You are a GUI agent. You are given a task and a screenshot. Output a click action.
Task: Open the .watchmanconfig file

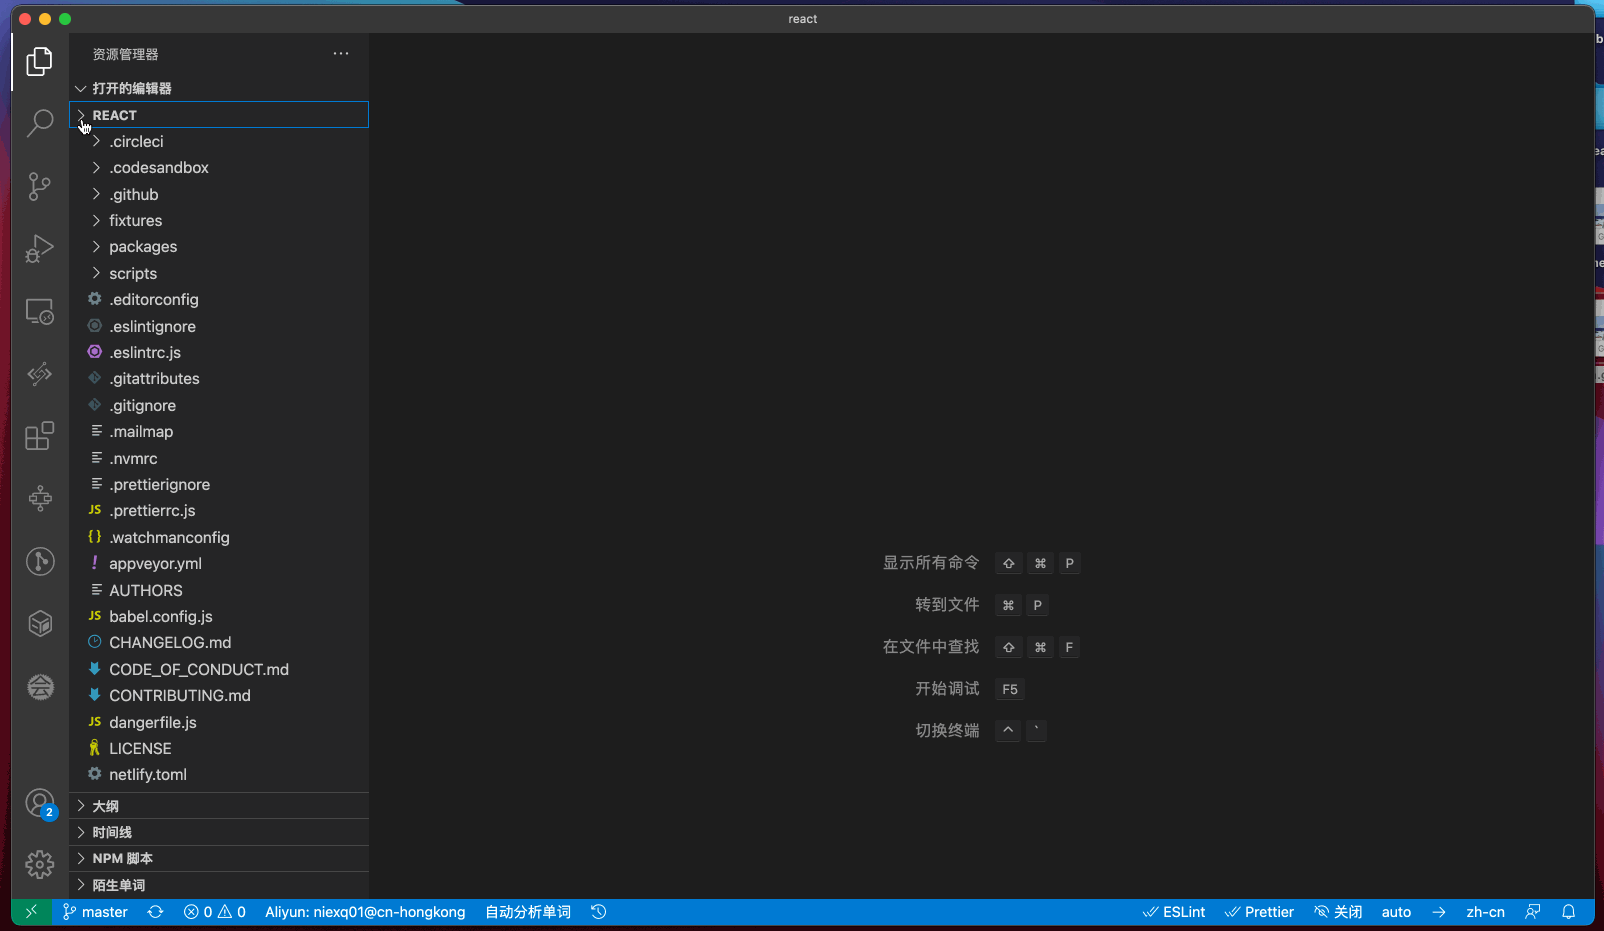pyautogui.click(x=219, y=537)
